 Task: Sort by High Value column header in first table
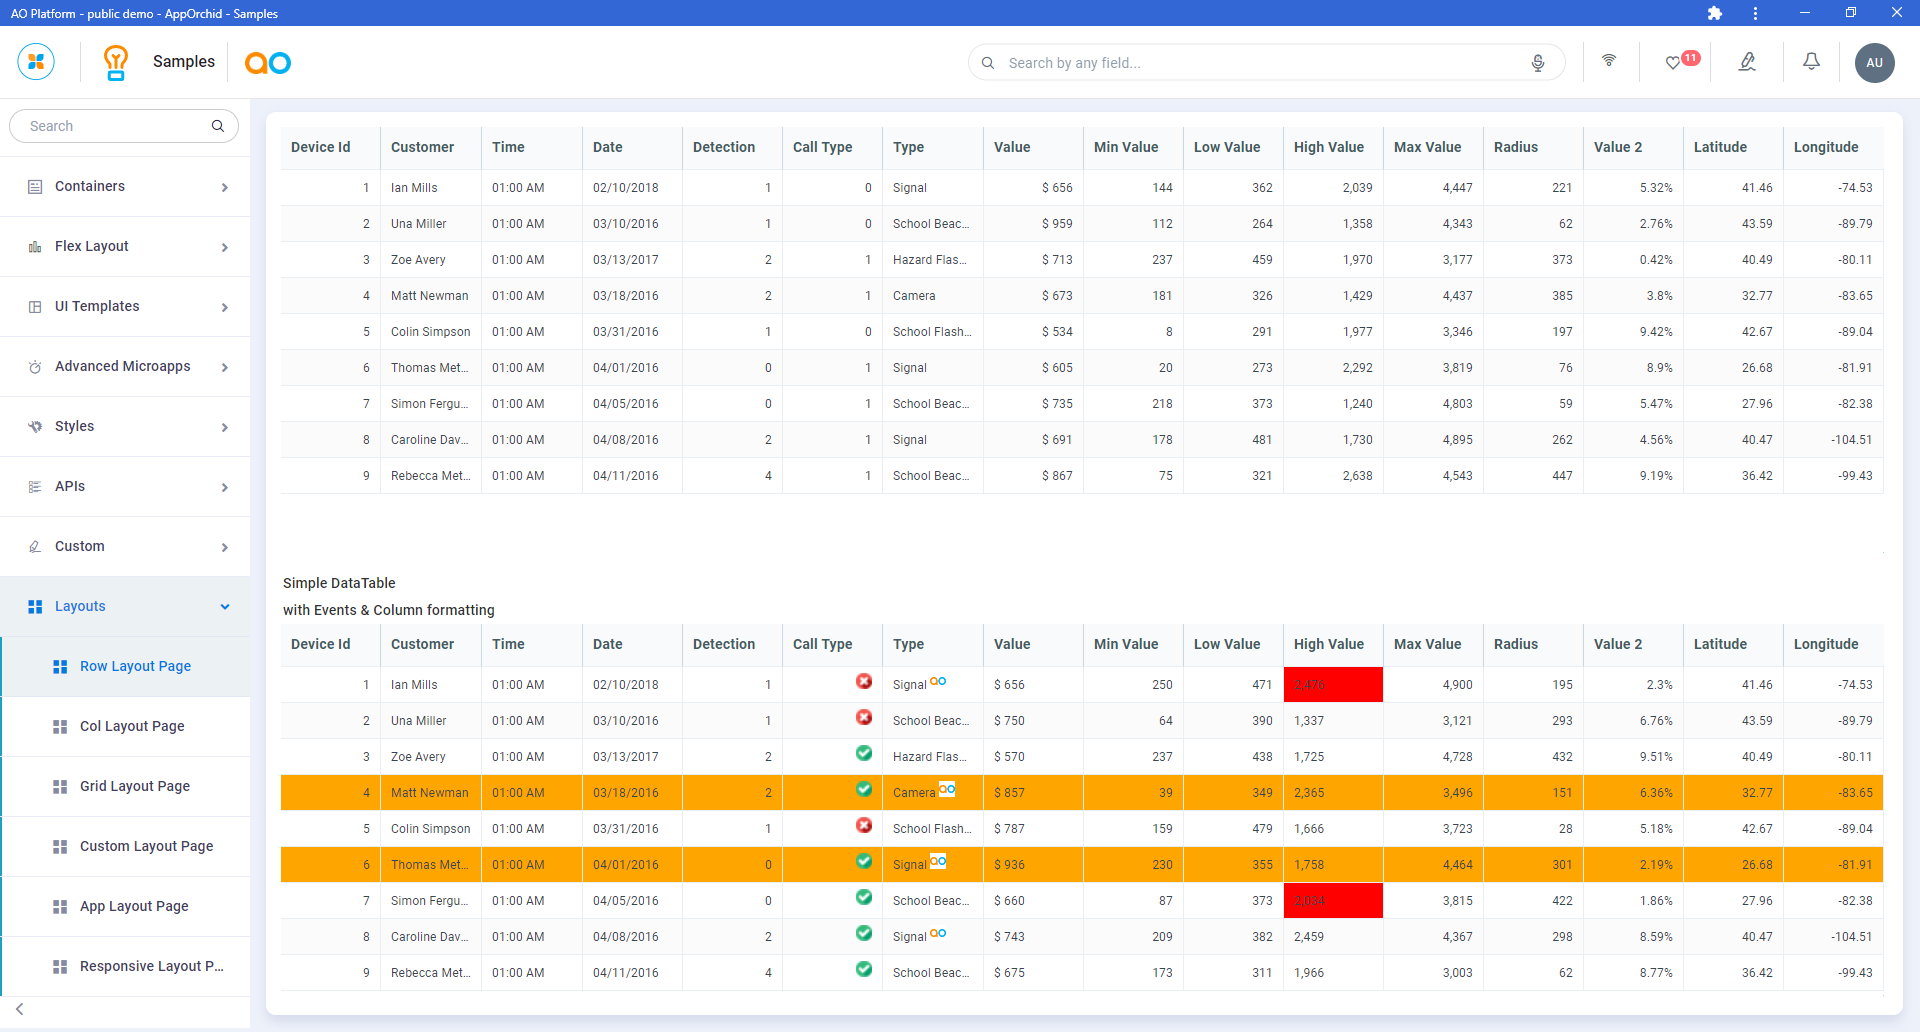1328,147
